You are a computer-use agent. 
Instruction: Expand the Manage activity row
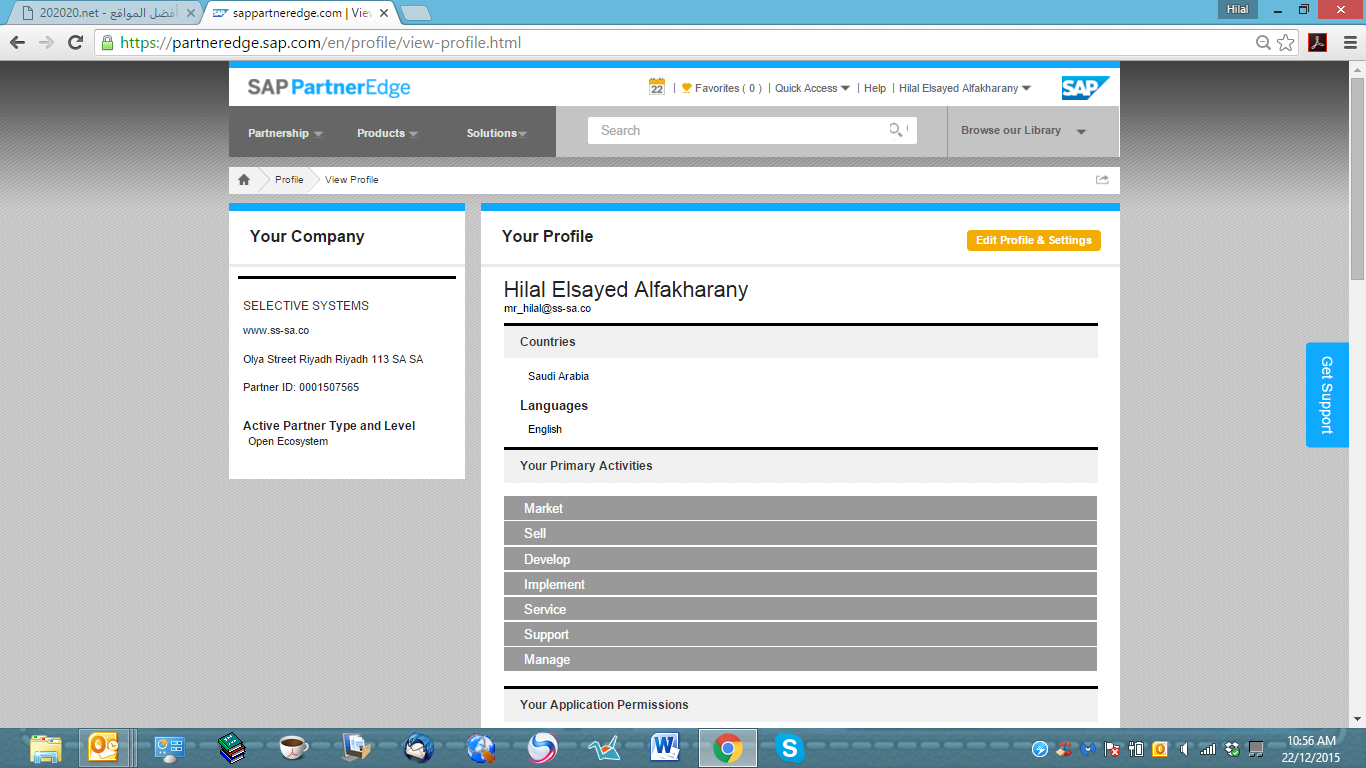[x=800, y=659]
